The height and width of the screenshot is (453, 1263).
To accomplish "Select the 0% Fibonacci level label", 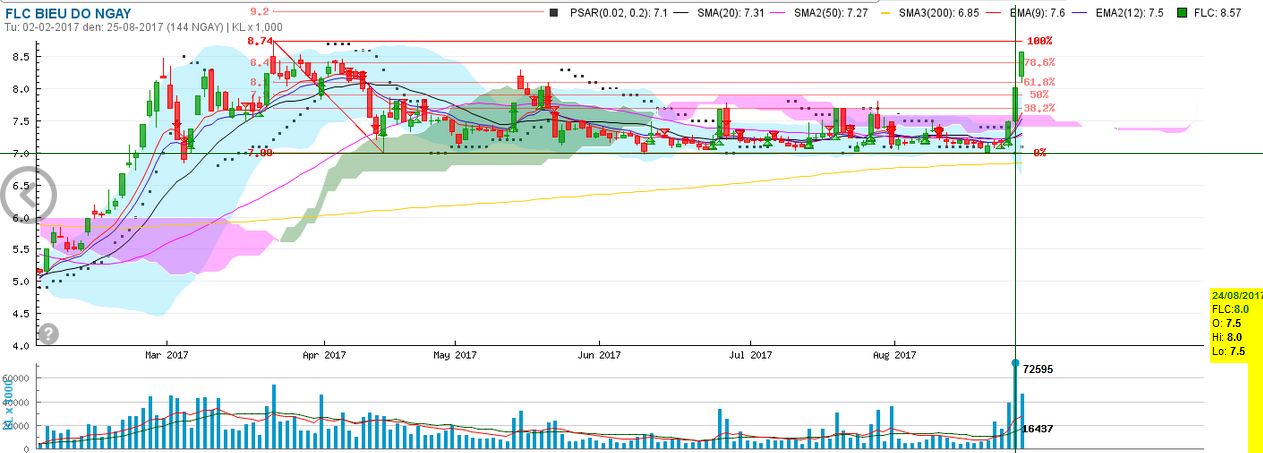I will click(1039, 152).
